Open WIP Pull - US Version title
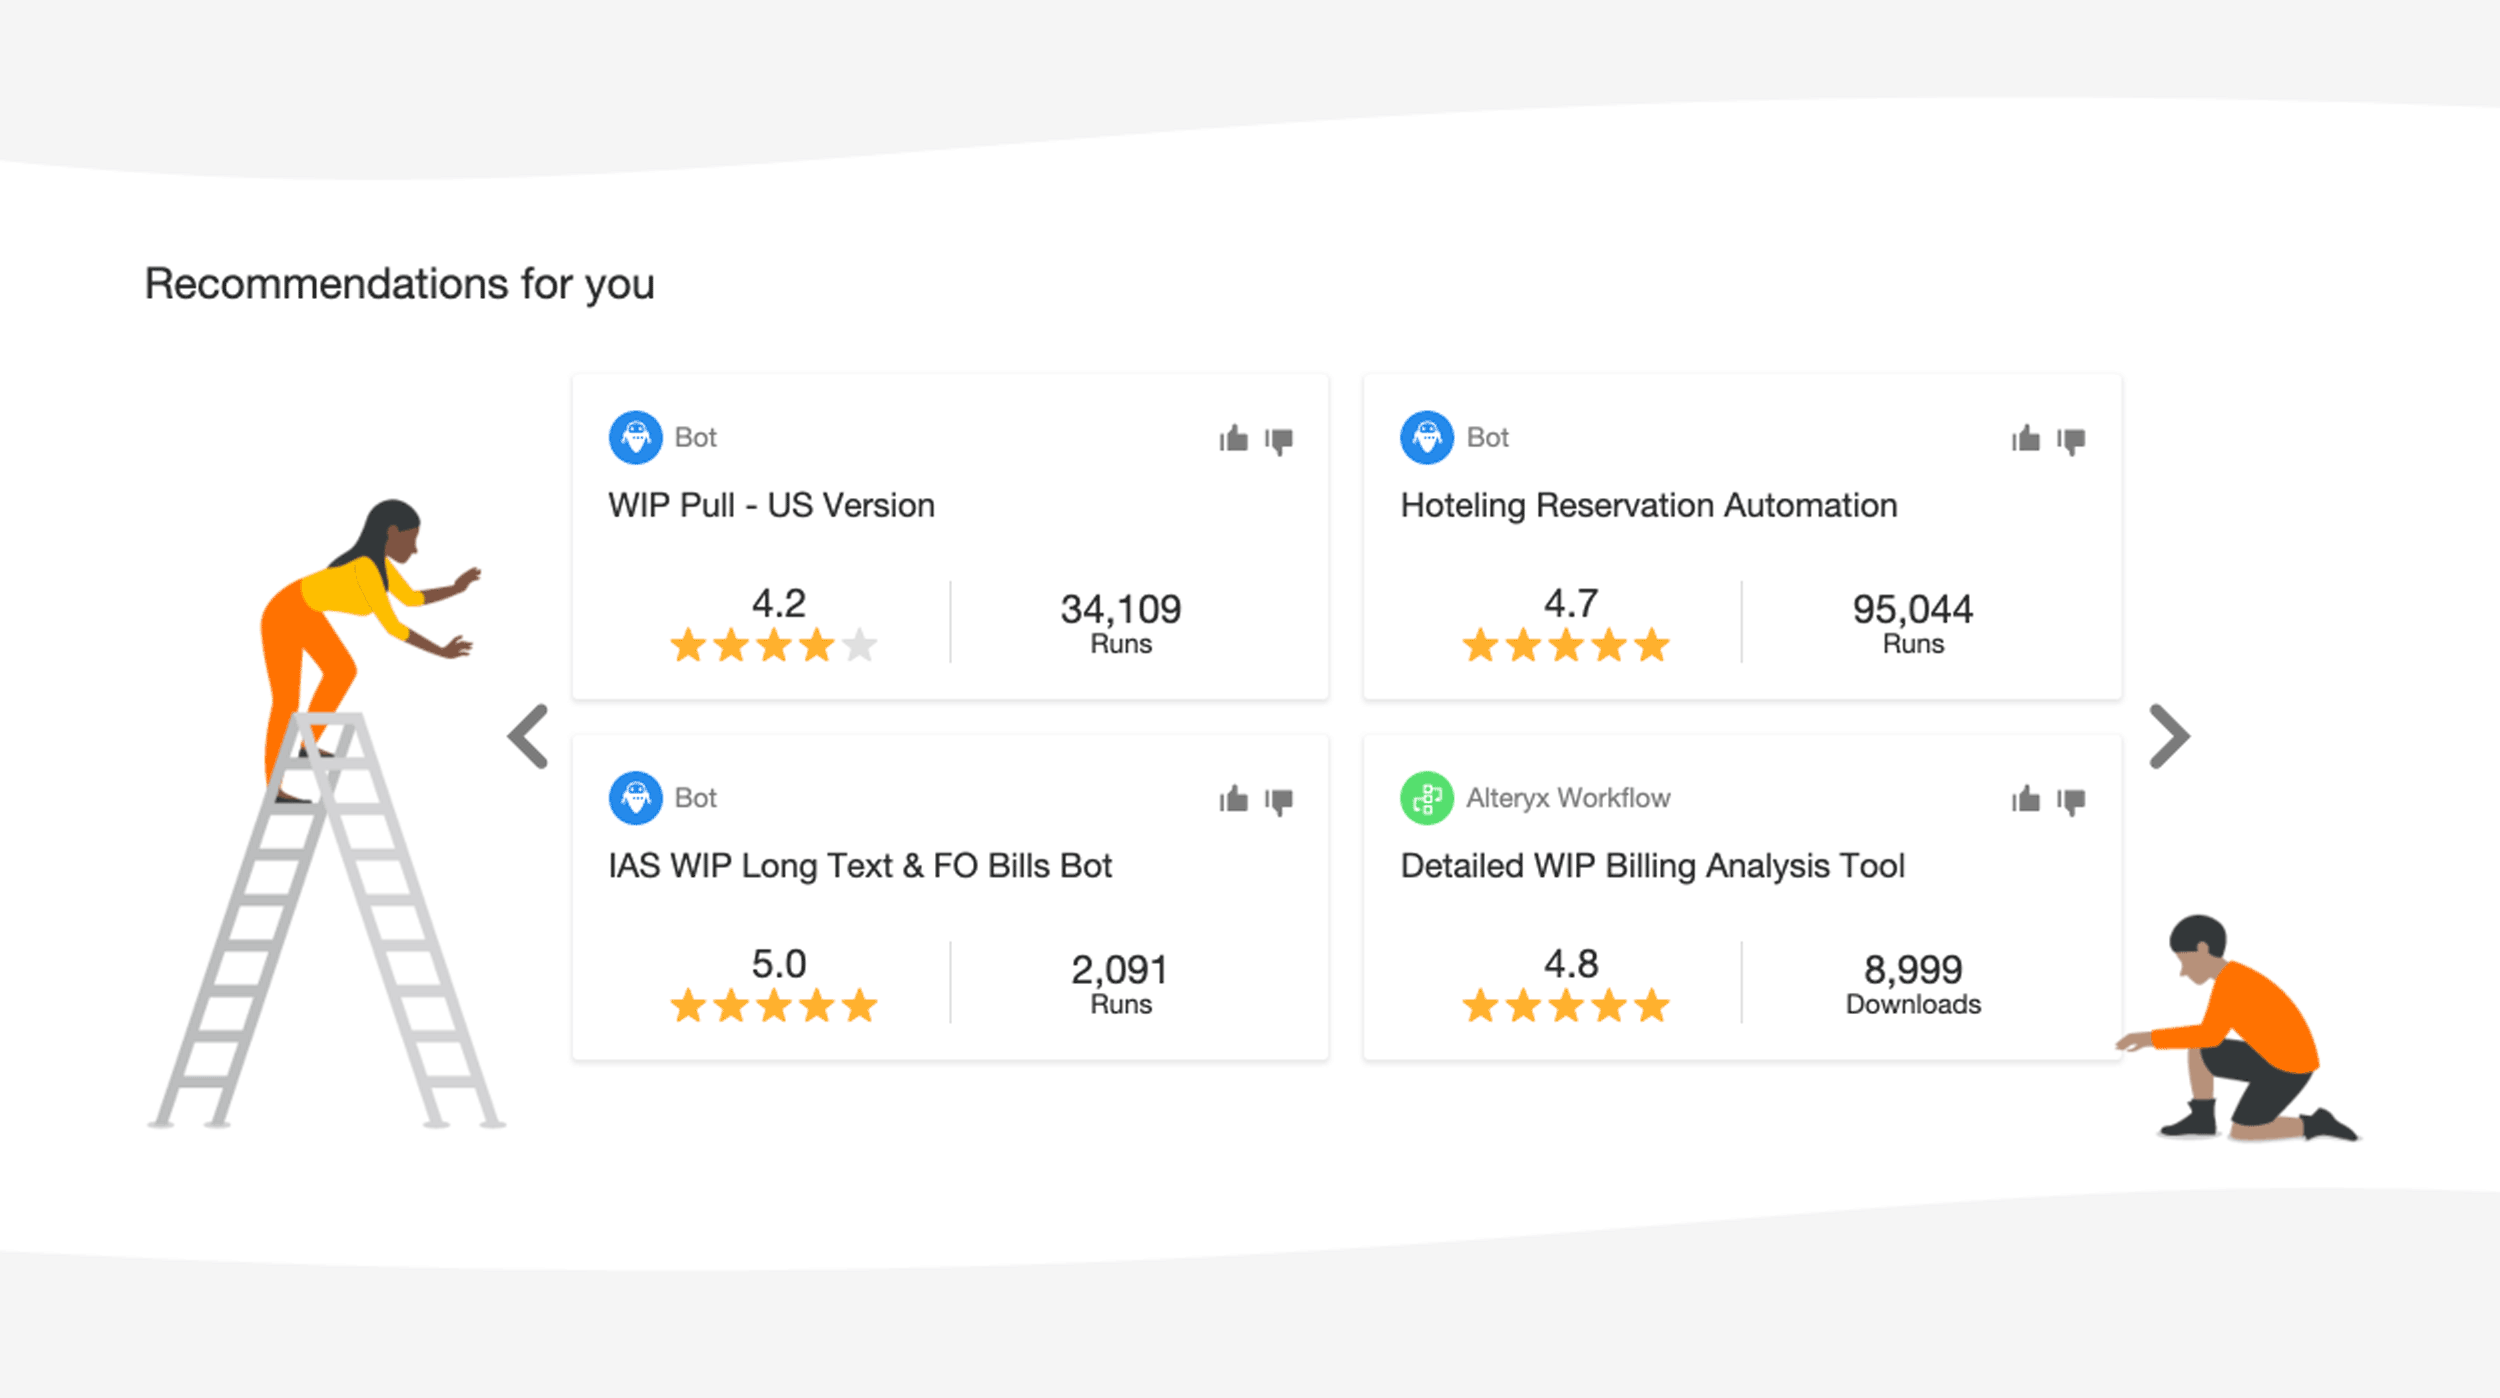The height and width of the screenshot is (1398, 2500). (x=771, y=506)
